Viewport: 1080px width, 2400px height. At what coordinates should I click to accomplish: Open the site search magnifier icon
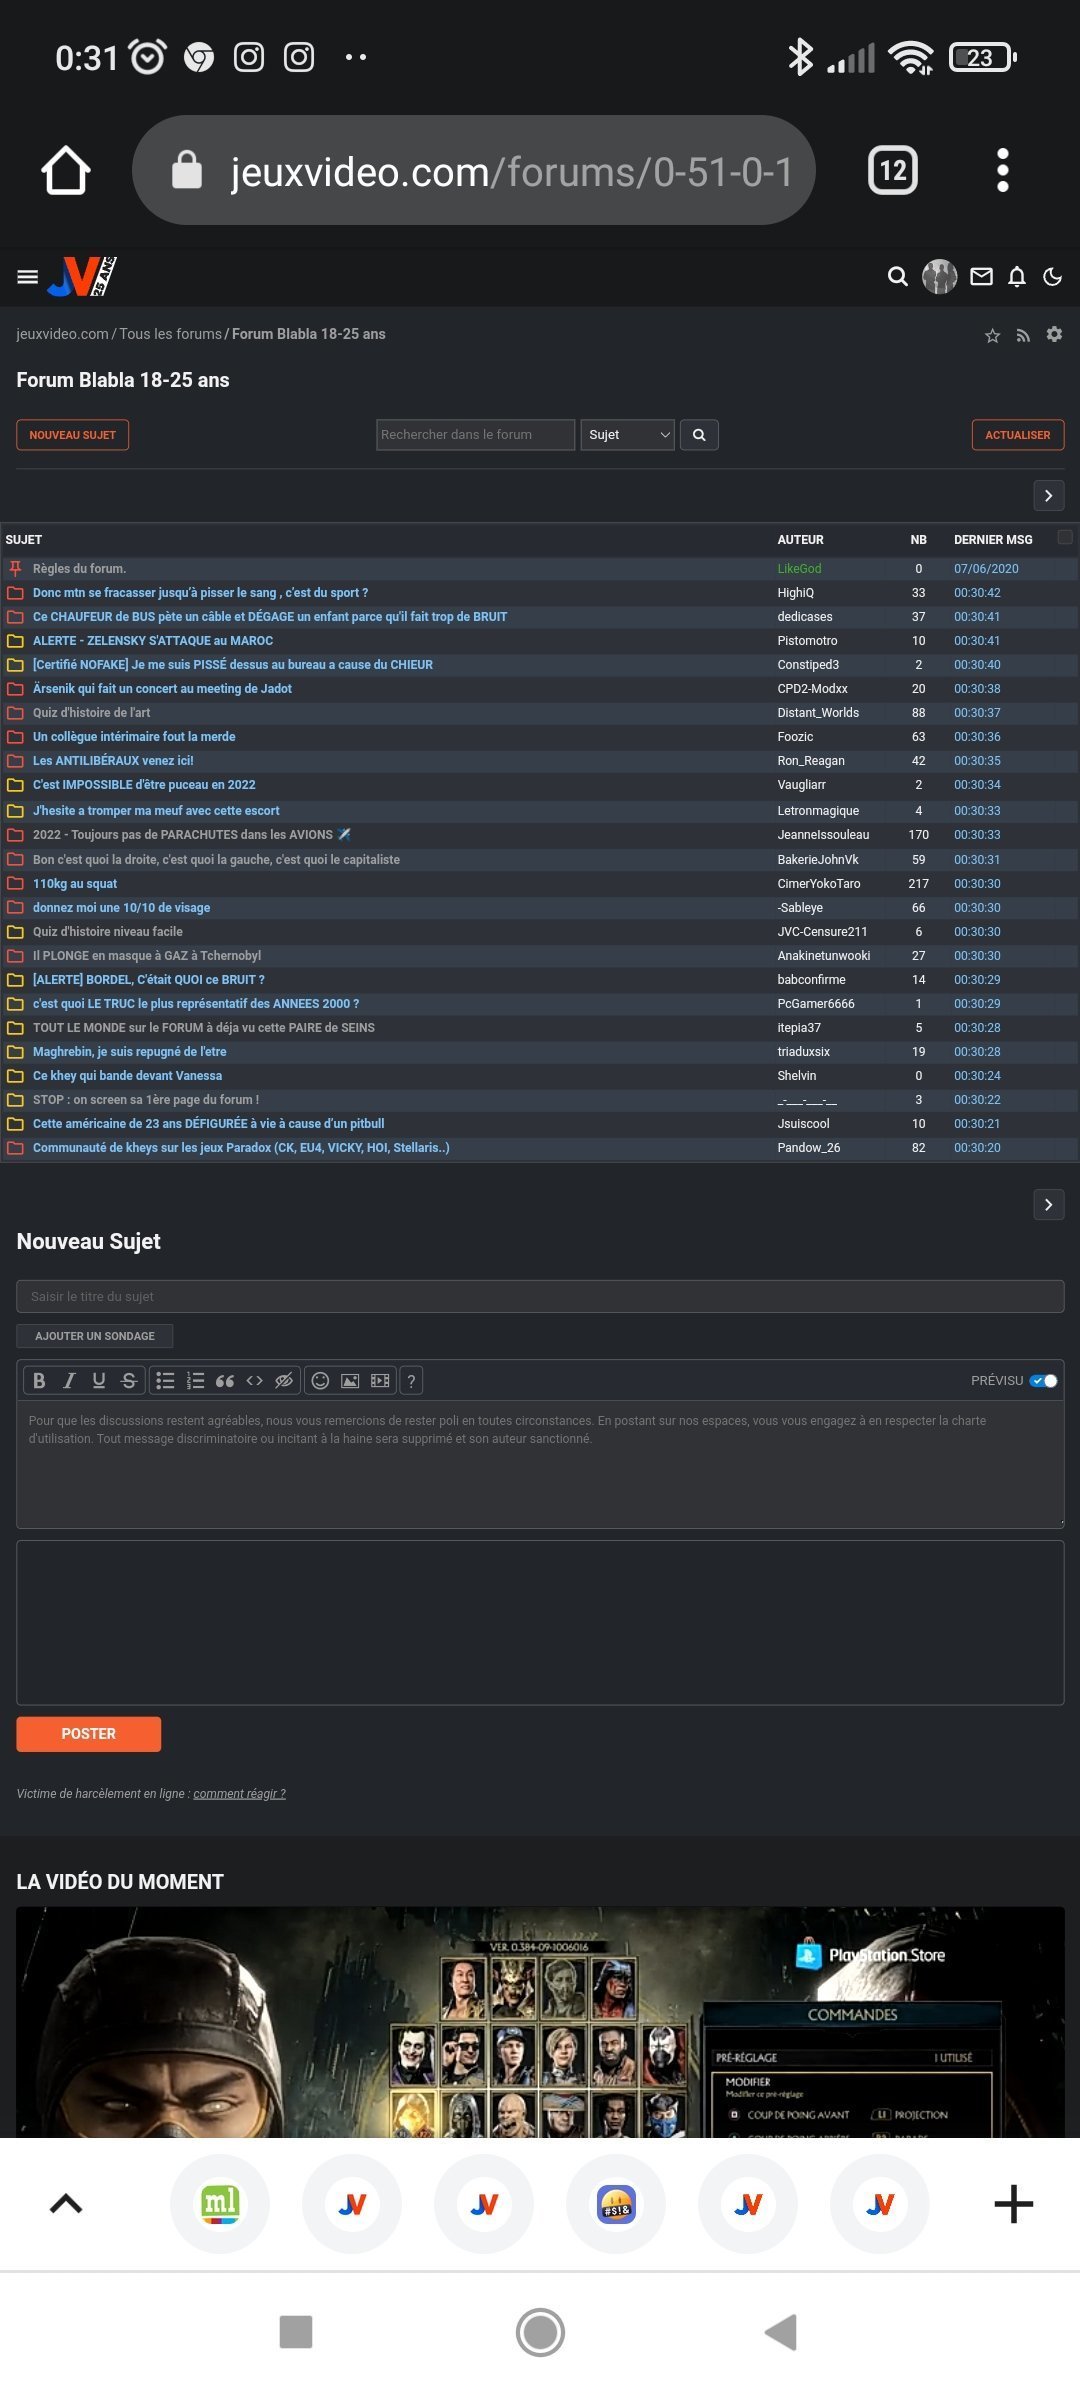tap(898, 277)
